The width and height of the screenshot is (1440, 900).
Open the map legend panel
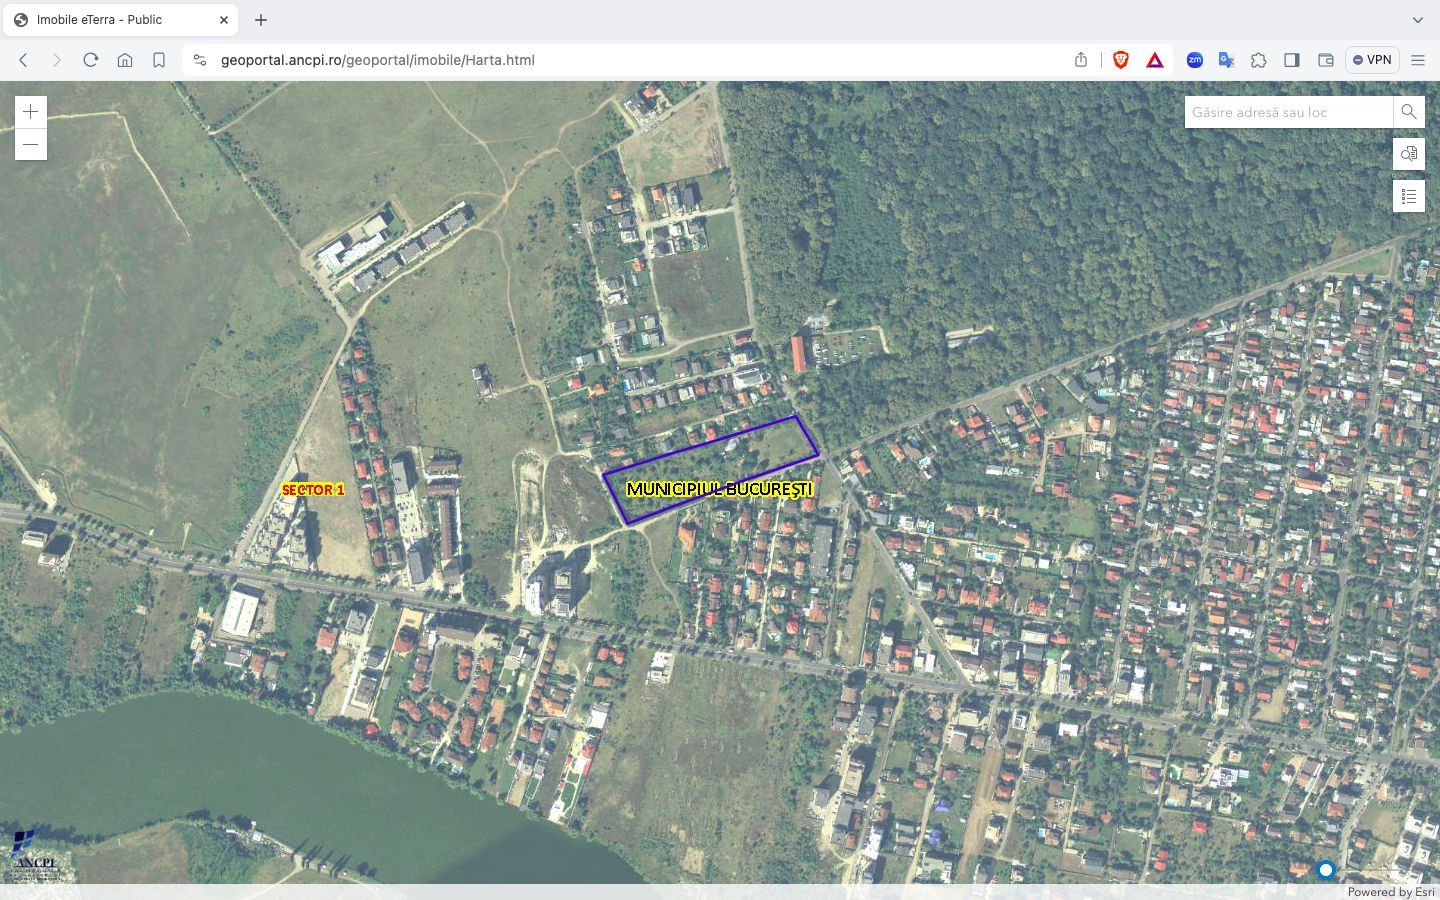point(1408,196)
